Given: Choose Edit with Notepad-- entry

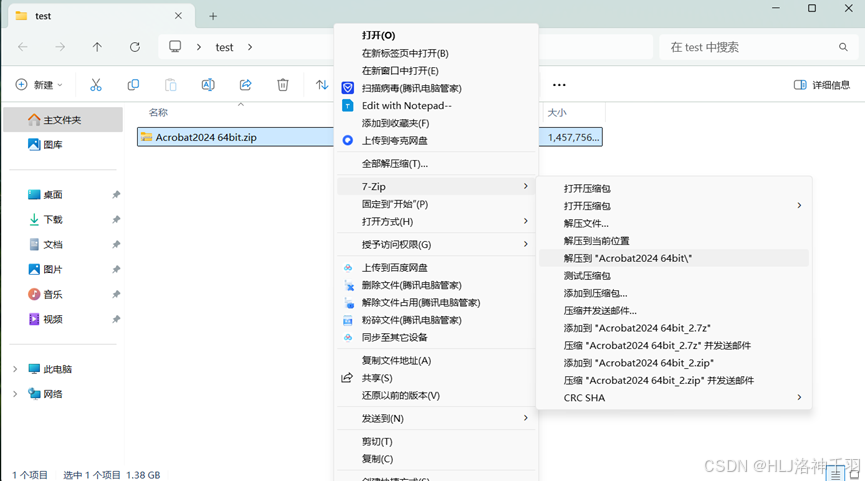Looking at the screenshot, I should (x=437, y=105).
